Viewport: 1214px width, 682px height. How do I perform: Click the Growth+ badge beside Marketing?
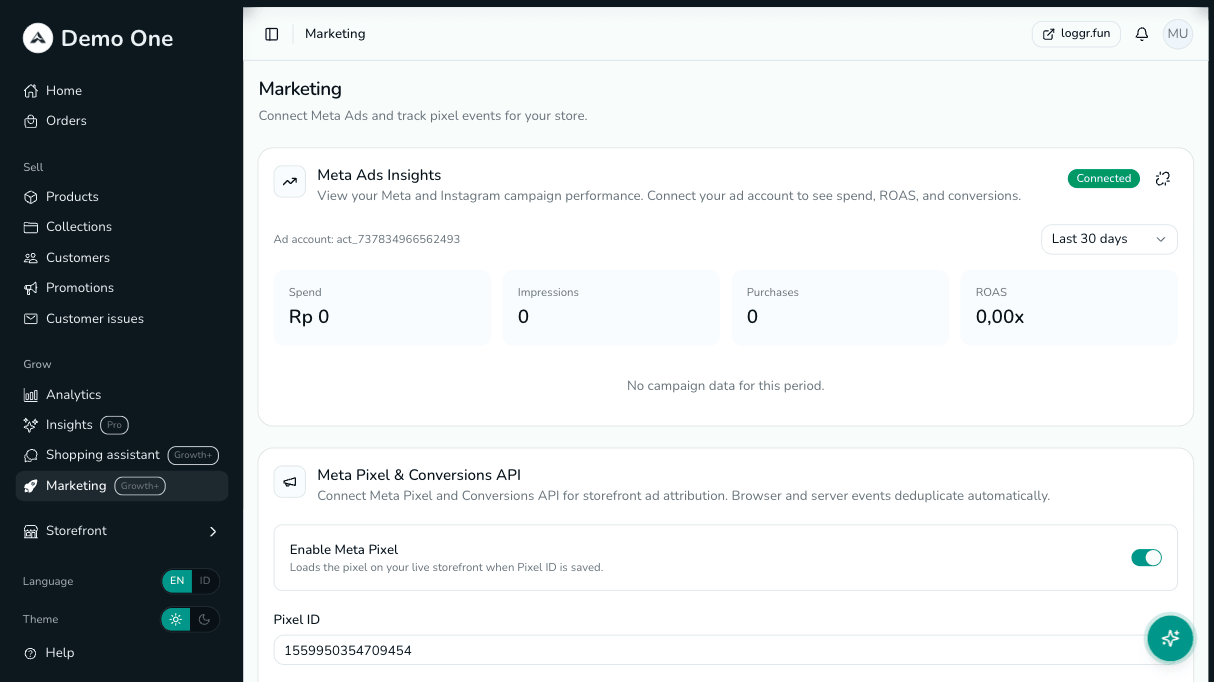140,486
